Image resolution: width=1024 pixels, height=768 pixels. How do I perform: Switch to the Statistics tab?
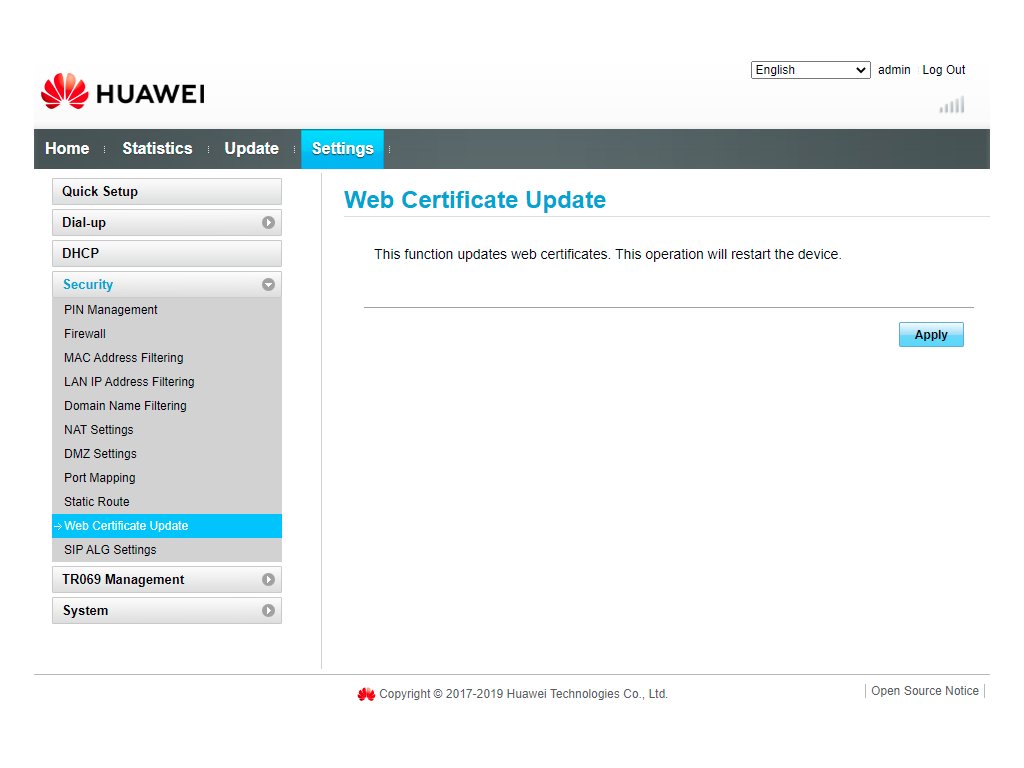(157, 149)
